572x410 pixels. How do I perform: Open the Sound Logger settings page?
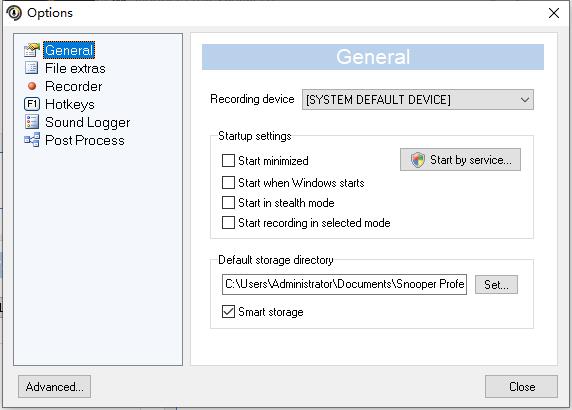pyautogui.click(x=88, y=122)
